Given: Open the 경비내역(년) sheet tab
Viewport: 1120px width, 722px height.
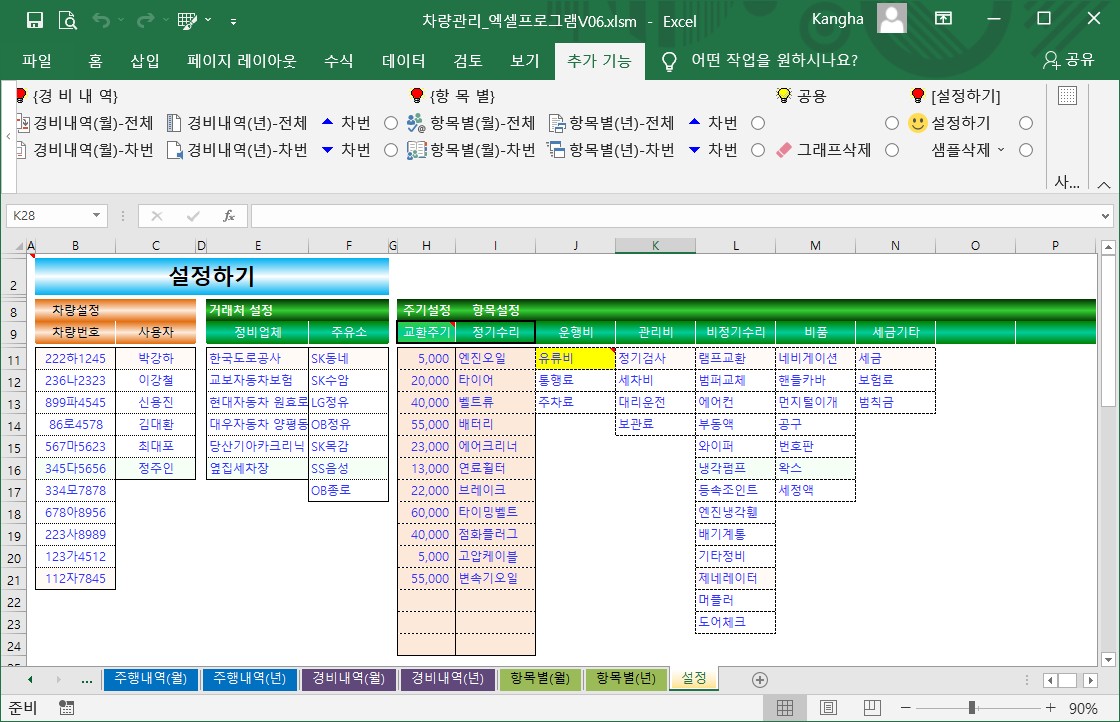Looking at the screenshot, I should 447,678.
